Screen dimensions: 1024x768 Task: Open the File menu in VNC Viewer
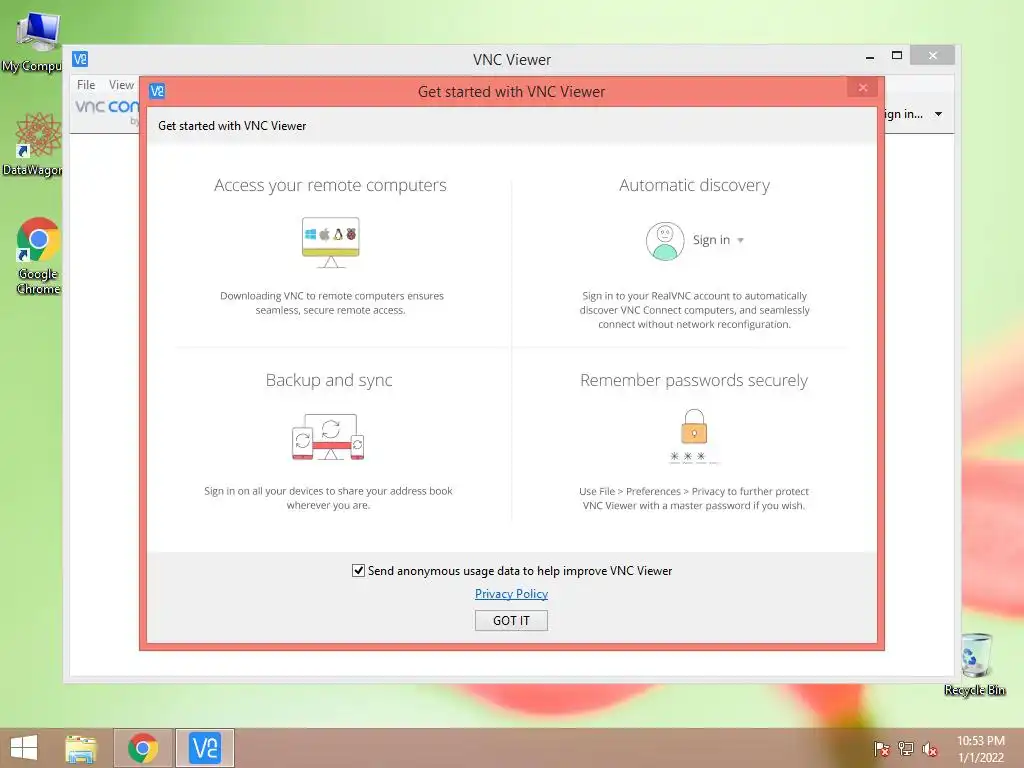point(86,85)
